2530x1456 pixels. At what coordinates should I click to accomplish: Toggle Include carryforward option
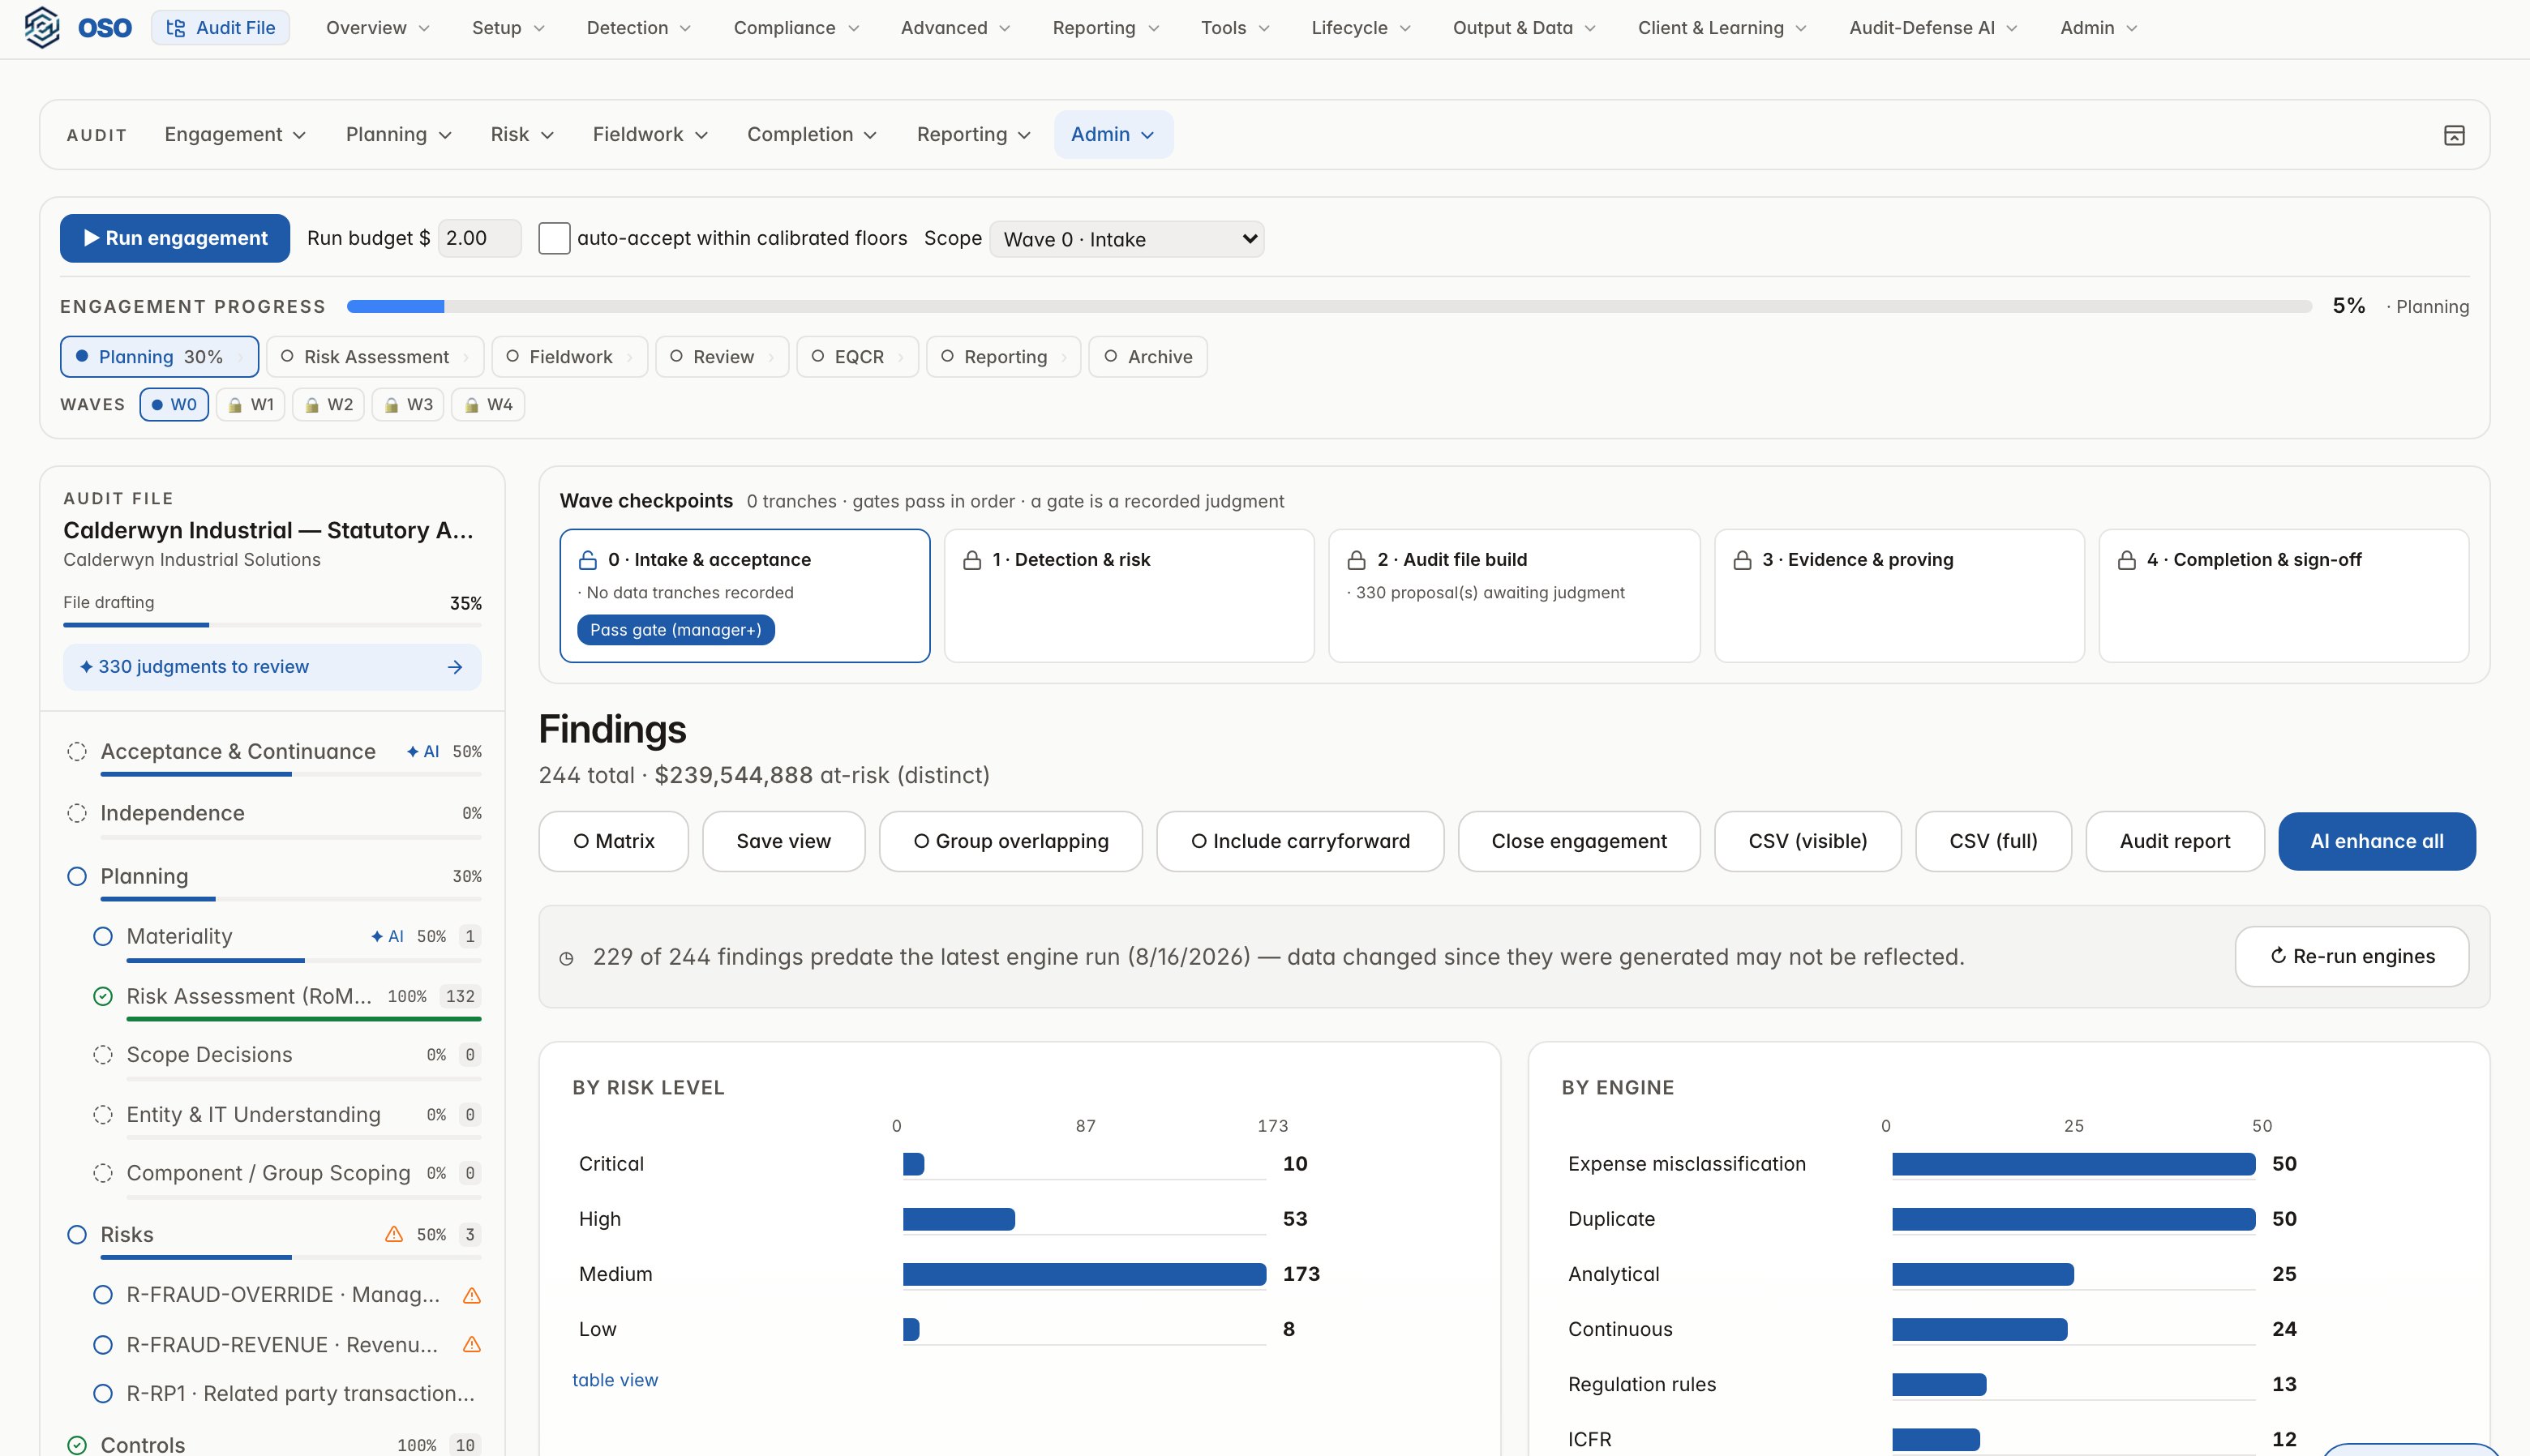[x=1300, y=841]
